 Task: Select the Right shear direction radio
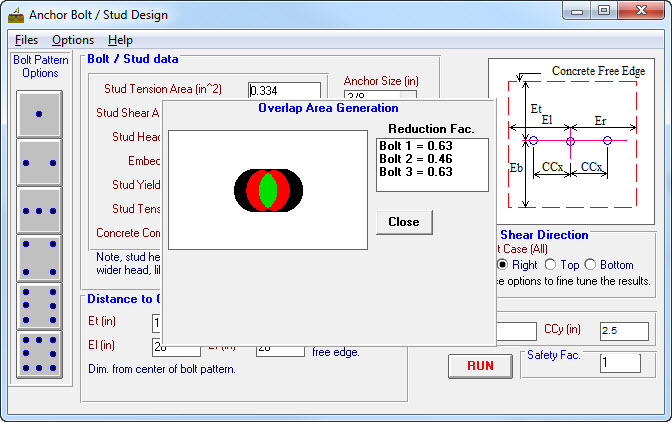(x=502, y=265)
